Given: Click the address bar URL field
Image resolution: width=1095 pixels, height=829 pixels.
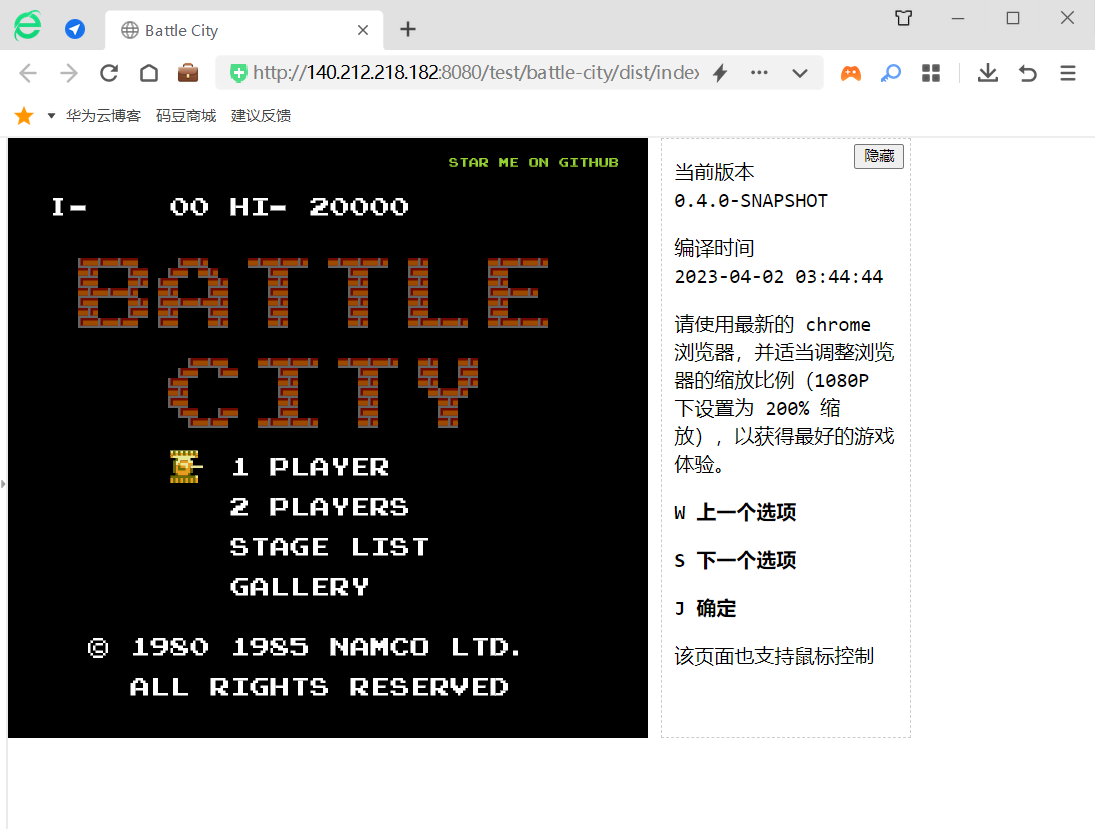Looking at the screenshot, I should click(x=475, y=73).
